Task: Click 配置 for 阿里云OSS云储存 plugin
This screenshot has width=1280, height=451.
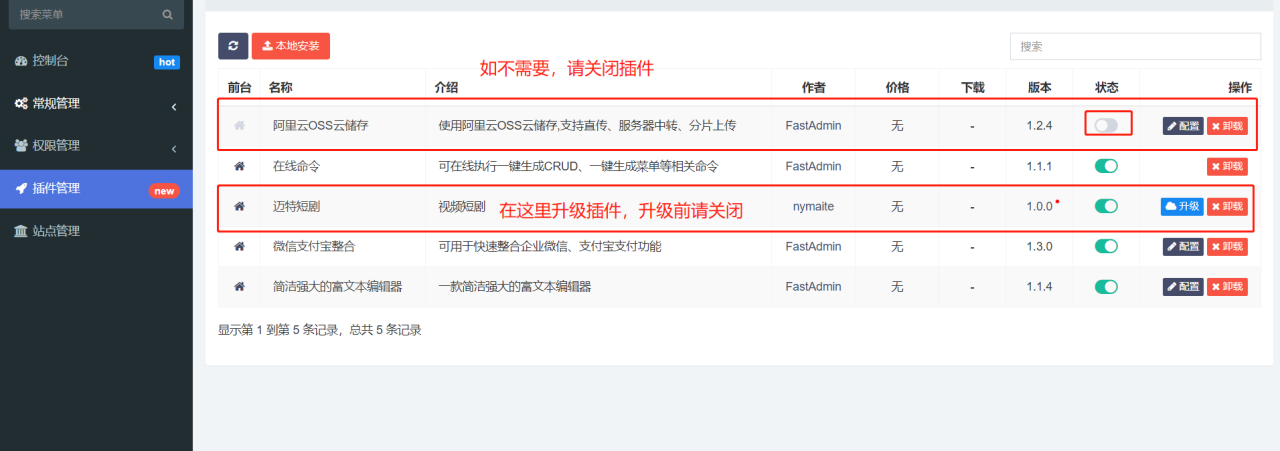Action: coord(1182,126)
